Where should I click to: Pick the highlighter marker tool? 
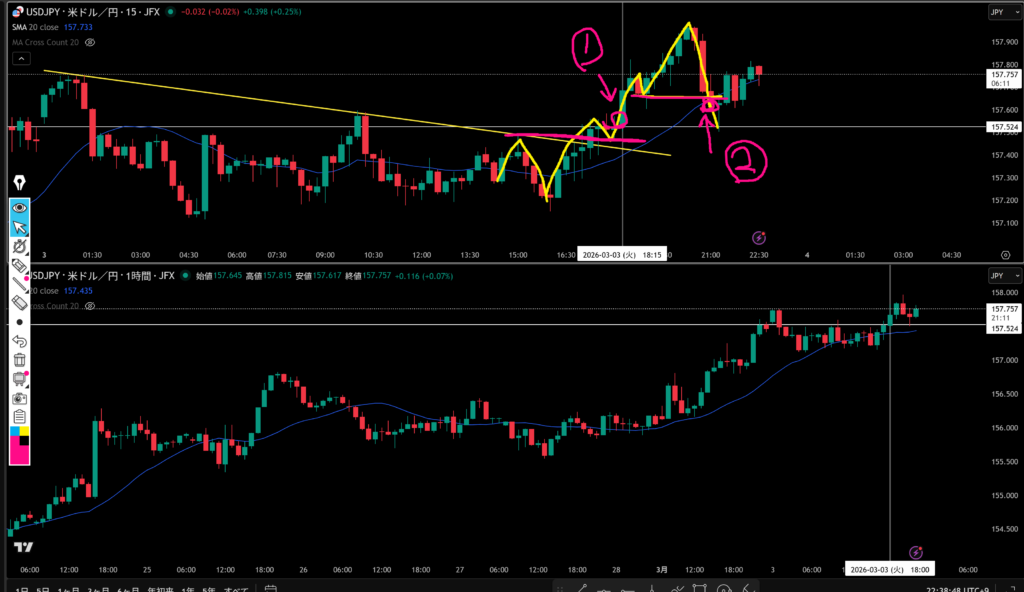click(19, 265)
